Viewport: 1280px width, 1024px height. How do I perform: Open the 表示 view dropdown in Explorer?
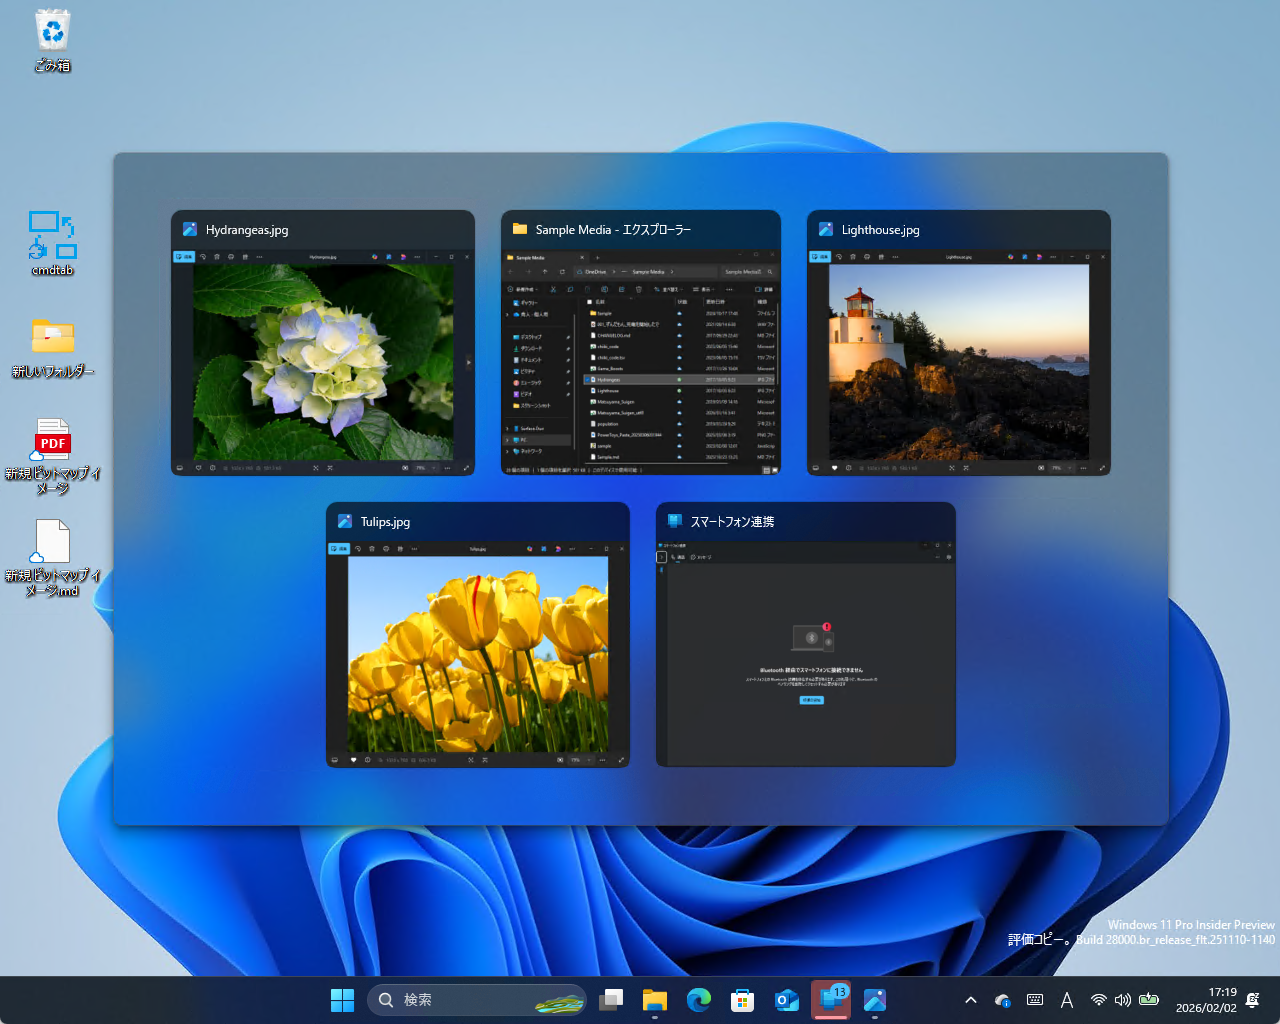tap(707, 289)
